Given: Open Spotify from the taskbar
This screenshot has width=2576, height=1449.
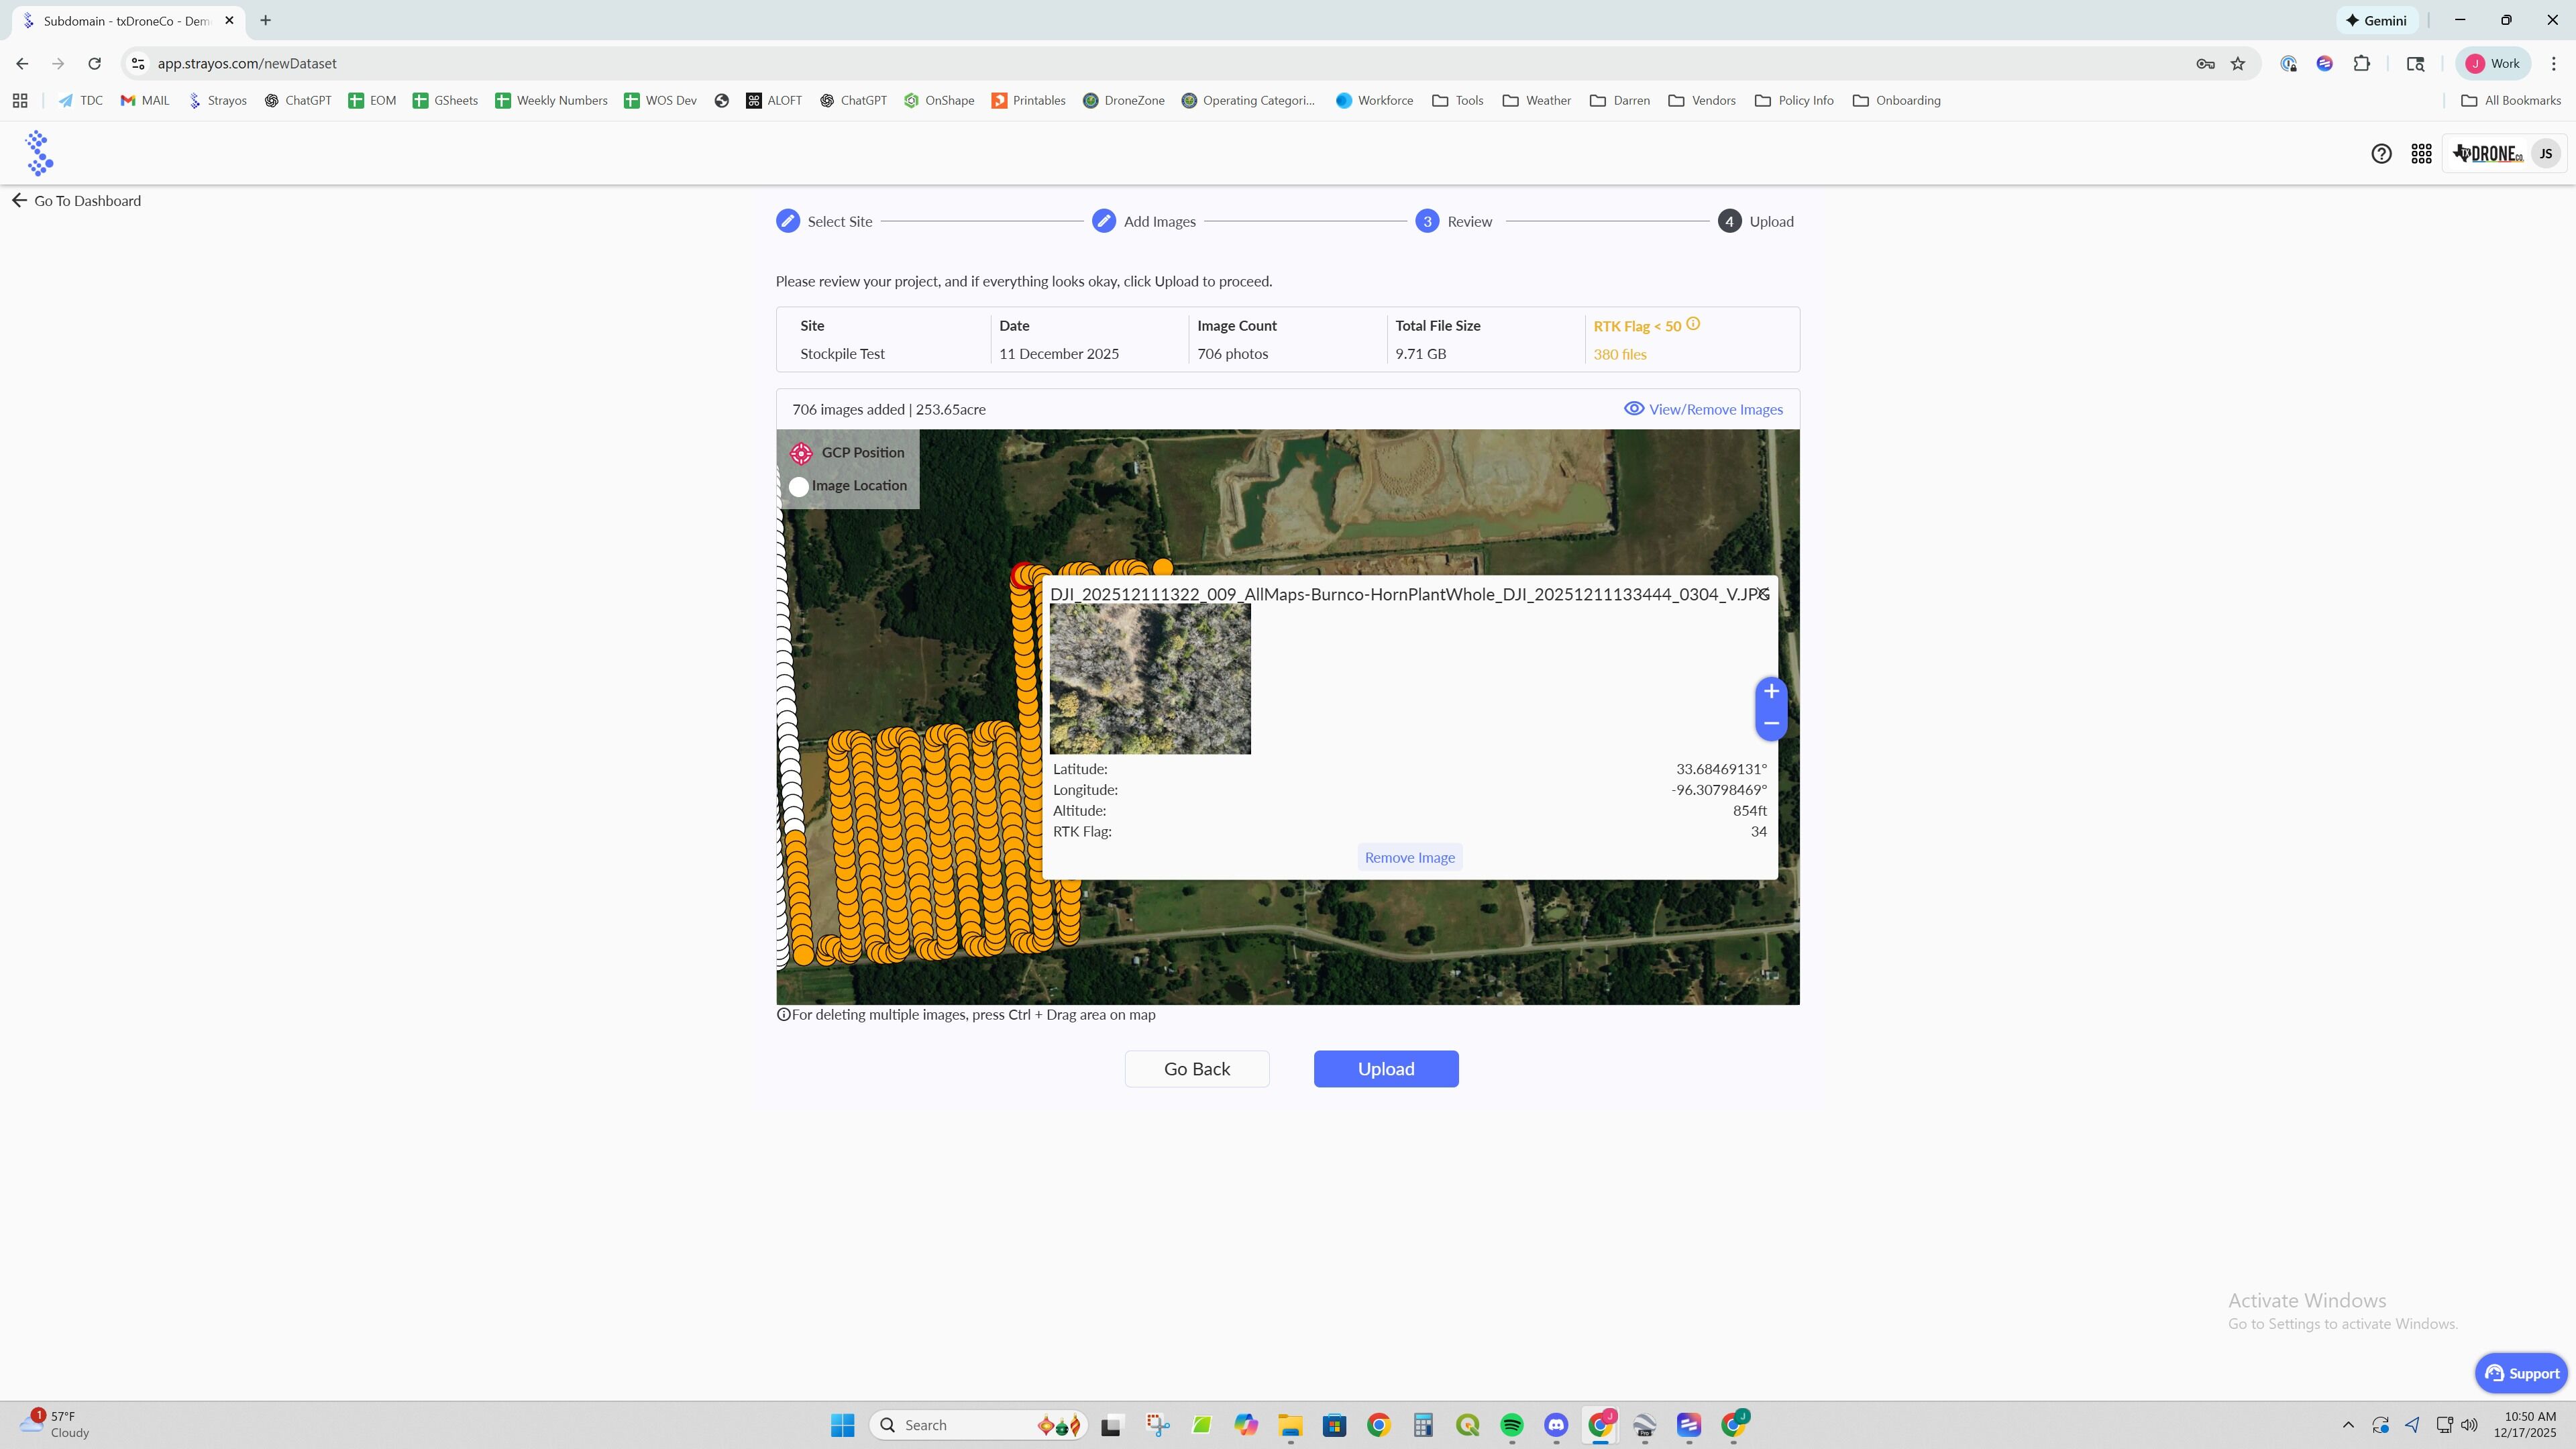Looking at the screenshot, I should (1512, 1425).
